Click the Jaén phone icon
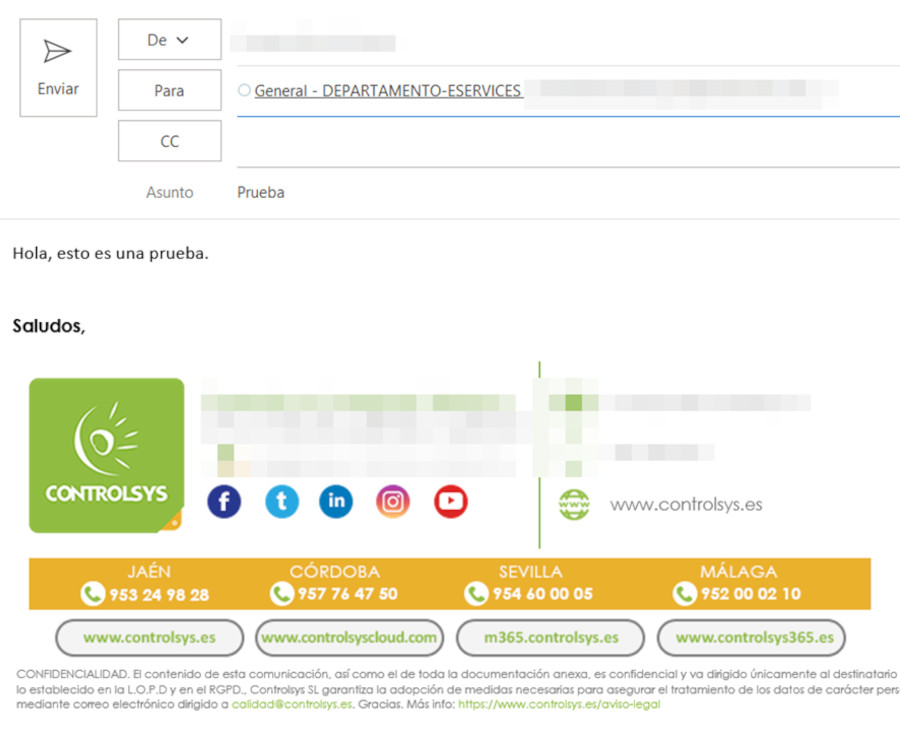The image size is (900, 733). click(93, 594)
